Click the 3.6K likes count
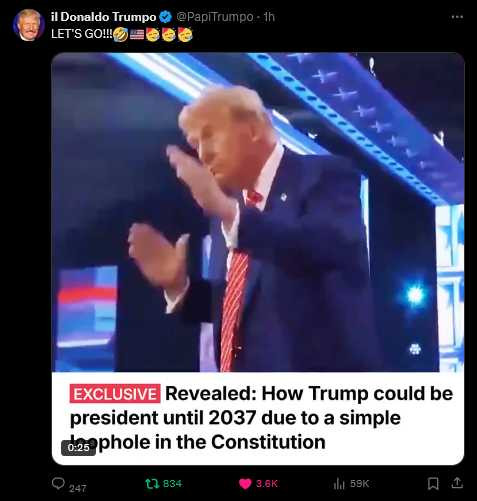The image size is (477, 501). (x=267, y=484)
